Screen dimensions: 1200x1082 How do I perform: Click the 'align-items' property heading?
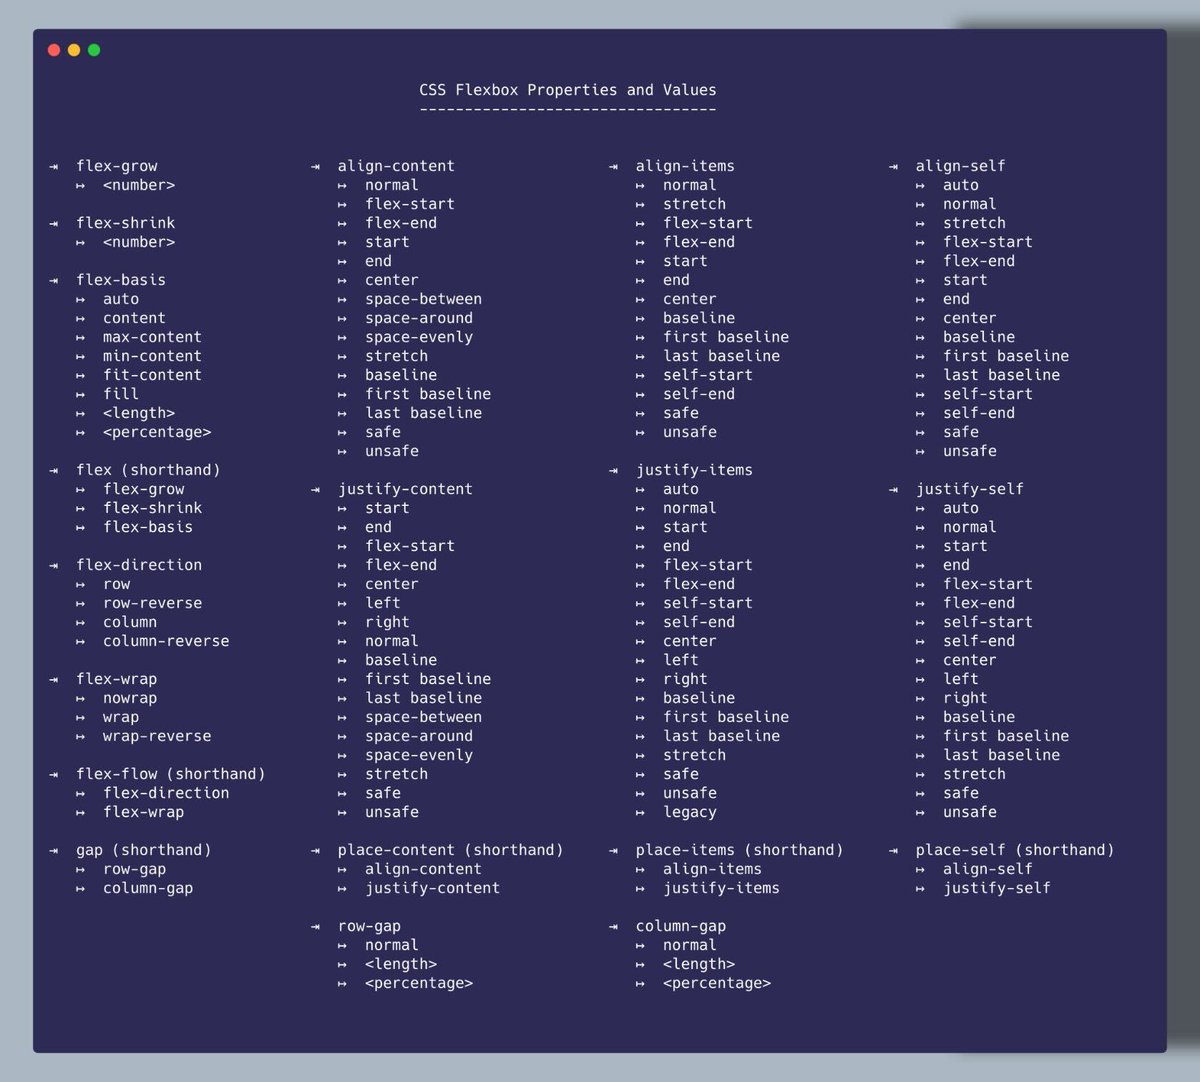pos(685,166)
